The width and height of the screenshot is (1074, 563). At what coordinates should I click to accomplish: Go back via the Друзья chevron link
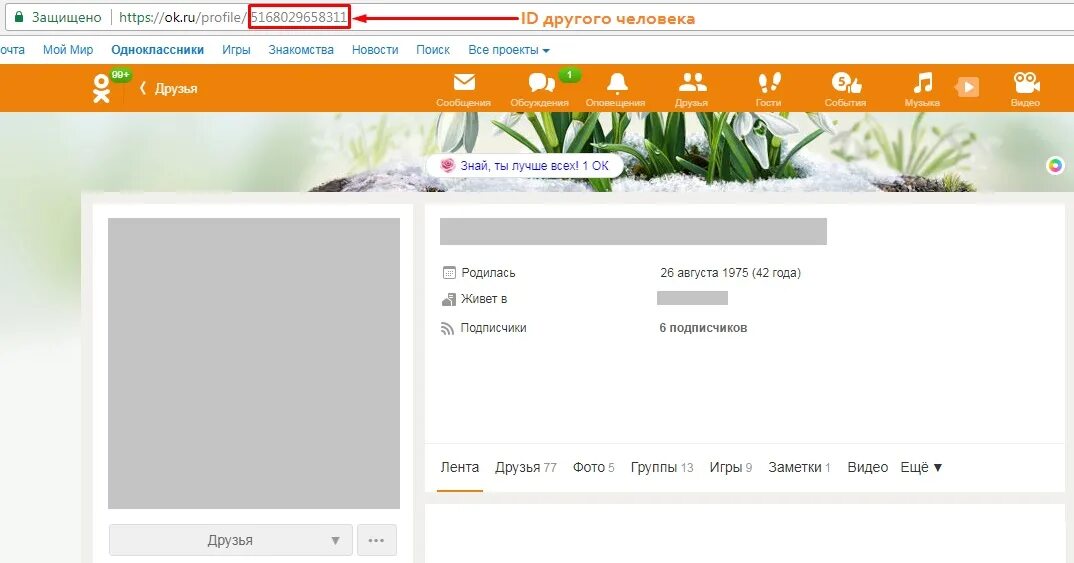[x=168, y=88]
